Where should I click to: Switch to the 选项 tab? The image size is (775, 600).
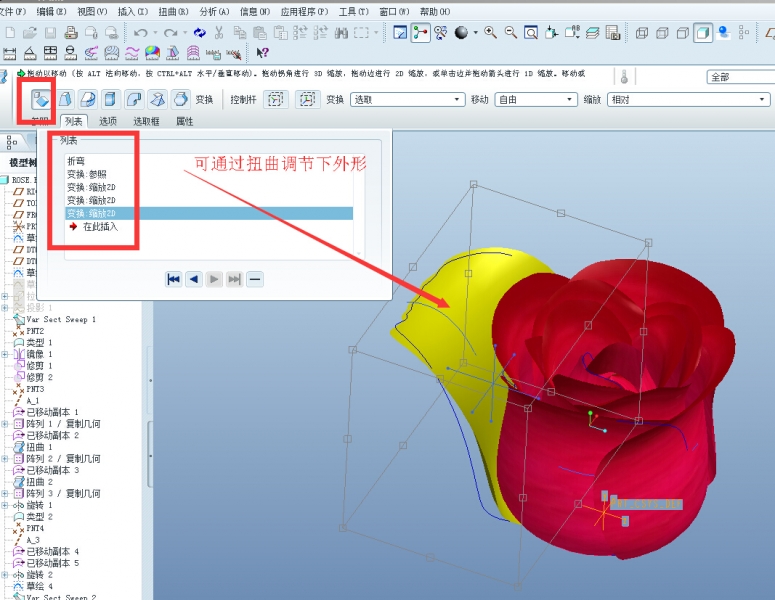[108, 121]
